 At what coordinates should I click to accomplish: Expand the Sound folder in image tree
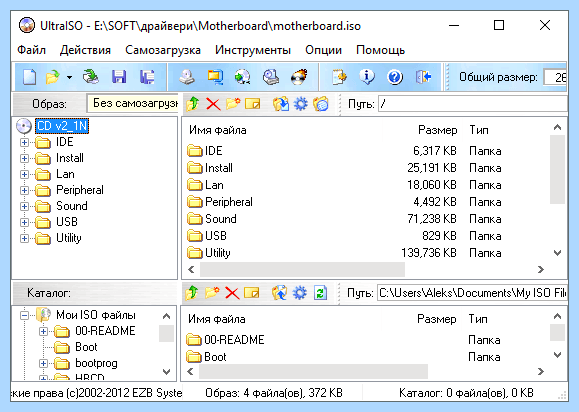(24, 206)
